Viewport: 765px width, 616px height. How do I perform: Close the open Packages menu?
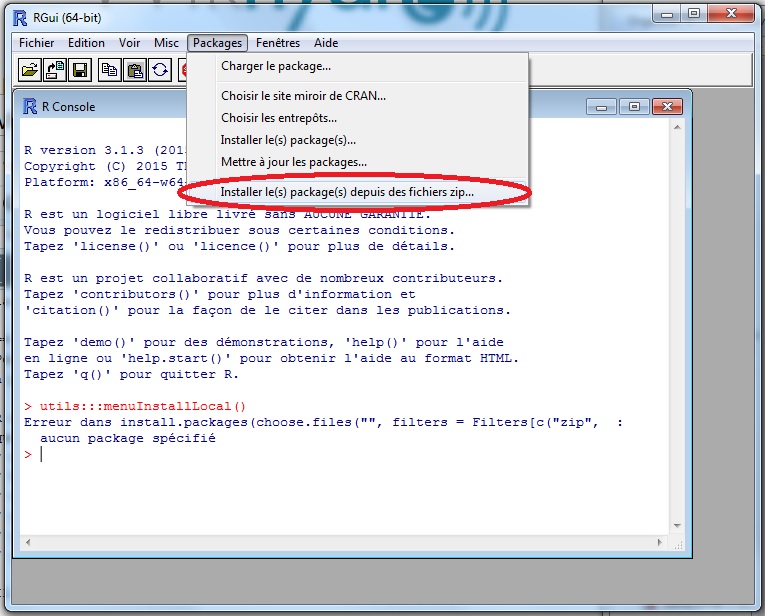pyautogui.click(x=218, y=43)
